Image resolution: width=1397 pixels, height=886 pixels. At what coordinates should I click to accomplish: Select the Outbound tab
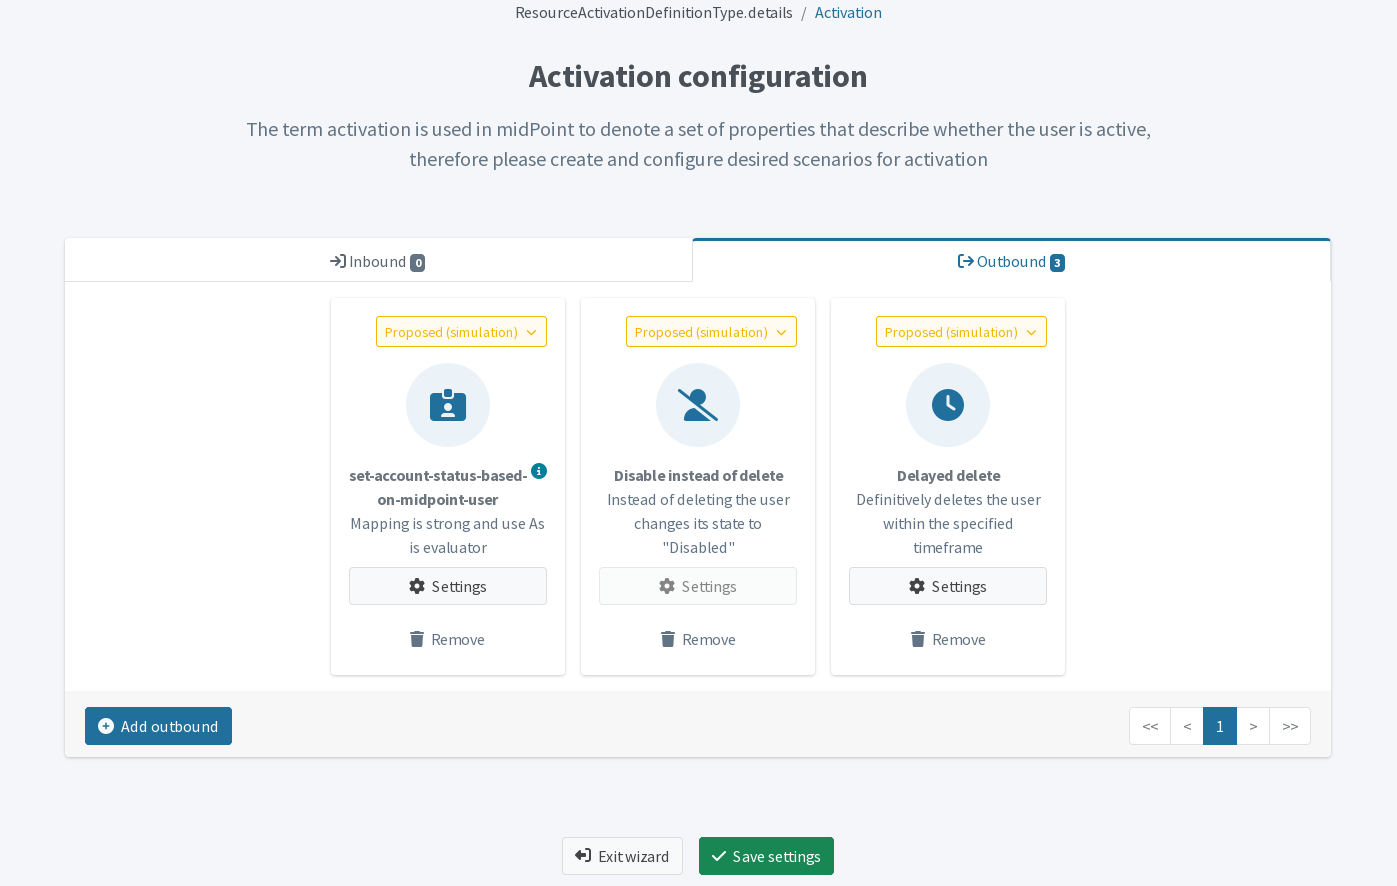pos(1010,261)
